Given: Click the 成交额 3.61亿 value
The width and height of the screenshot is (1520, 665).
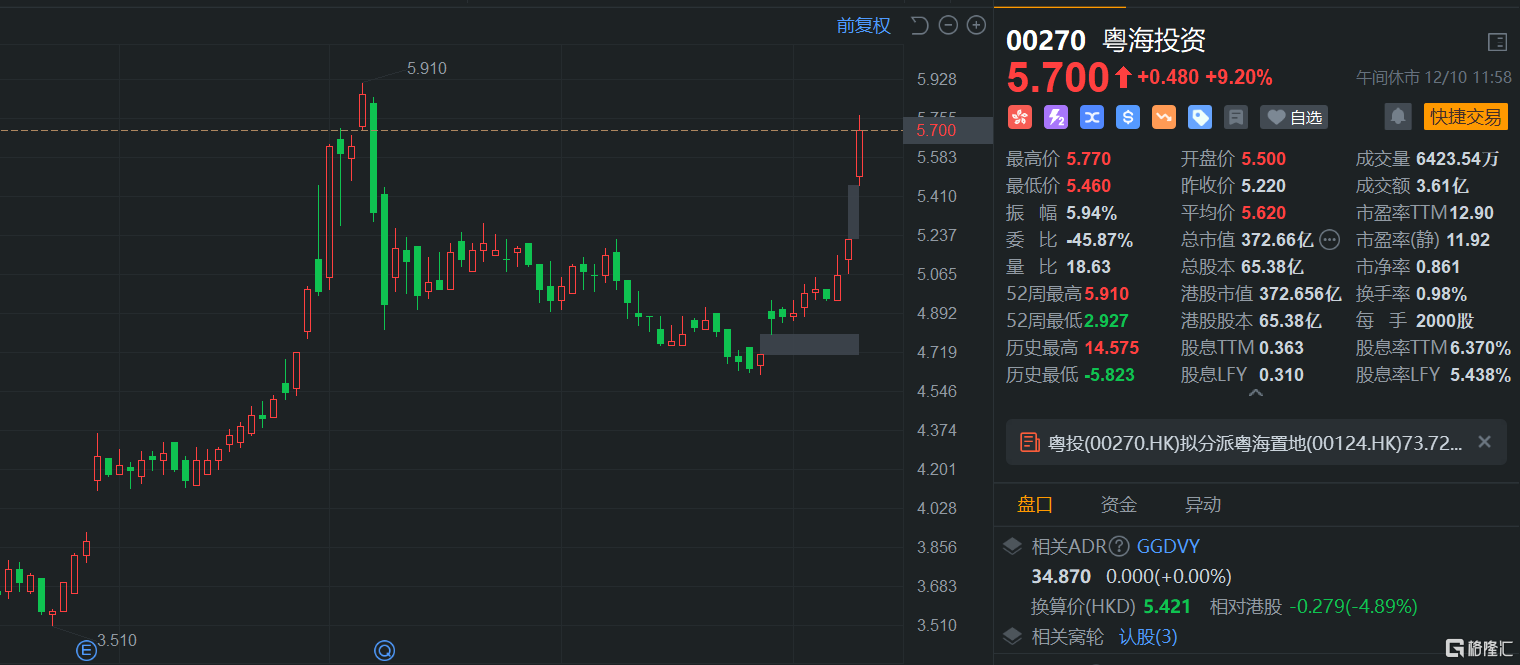Looking at the screenshot, I should click(x=1445, y=185).
